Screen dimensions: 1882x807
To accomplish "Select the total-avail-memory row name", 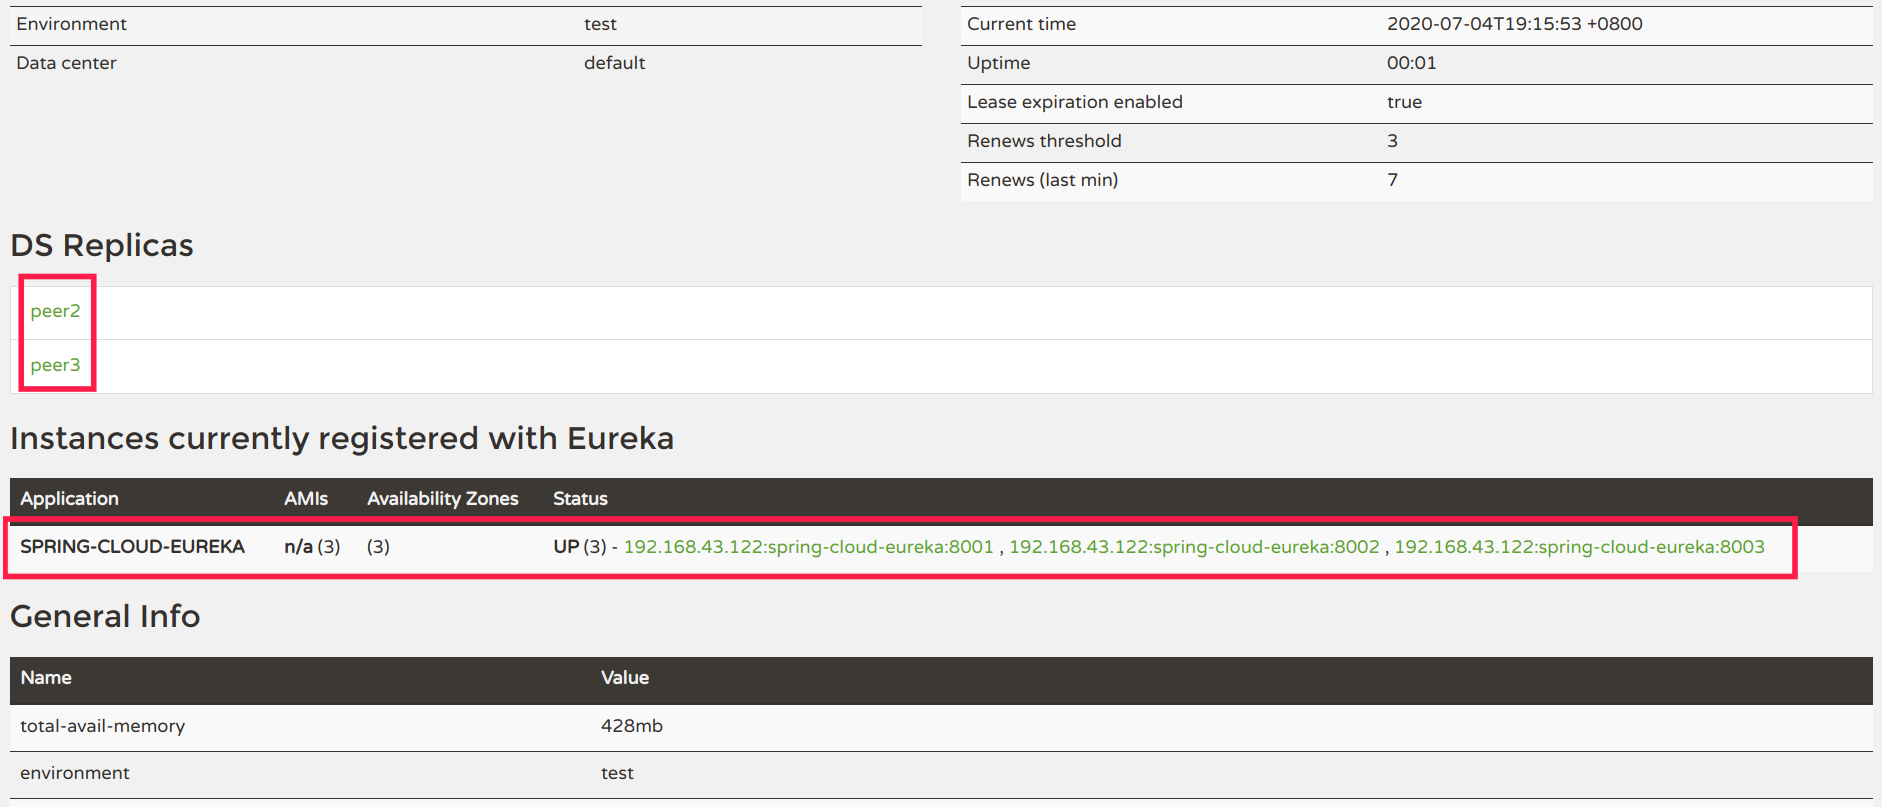I will coord(102,726).
